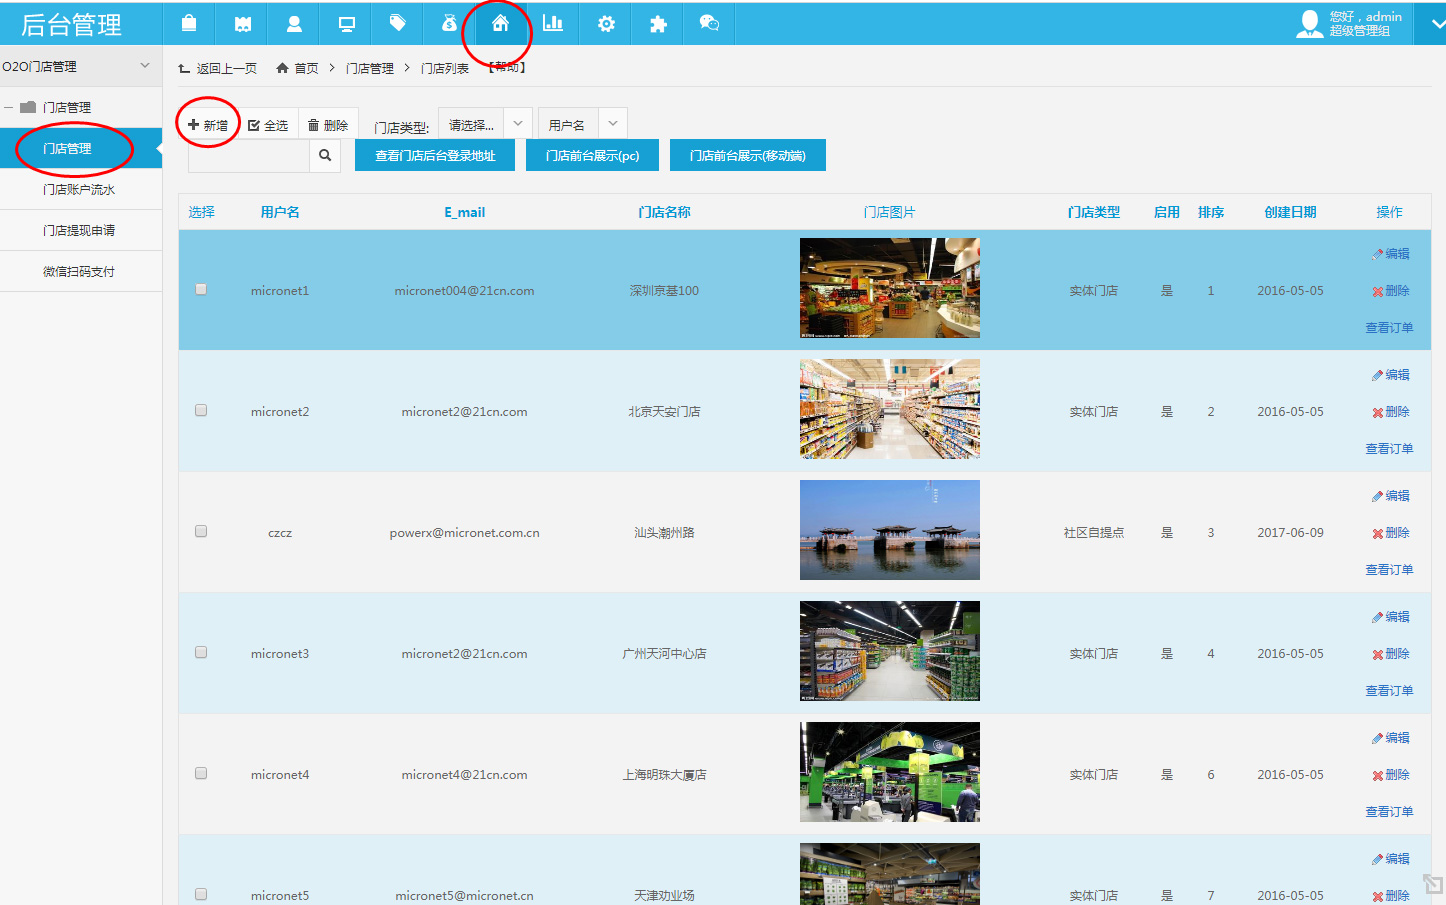Tick the checkbox for micronet5
1446x905 pixels.
[x=201, y=894]
